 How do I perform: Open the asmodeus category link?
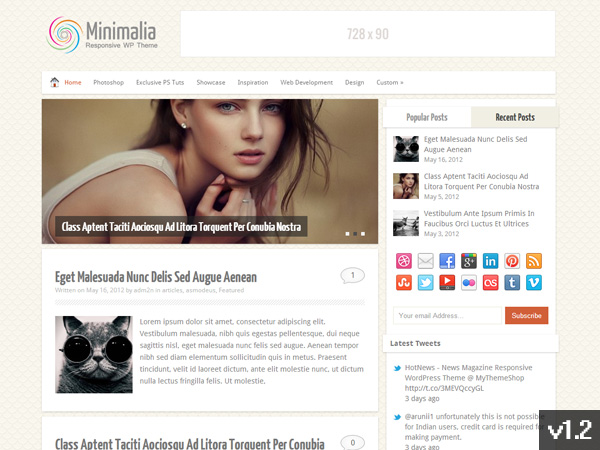[201, 290]
